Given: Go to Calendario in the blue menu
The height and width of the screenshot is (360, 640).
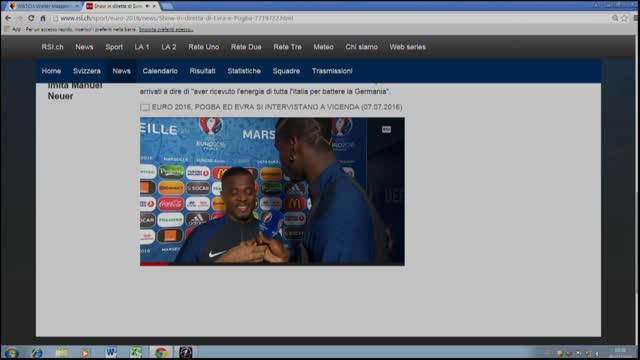Looking at the screenshot, I should [x=160, y=71].
